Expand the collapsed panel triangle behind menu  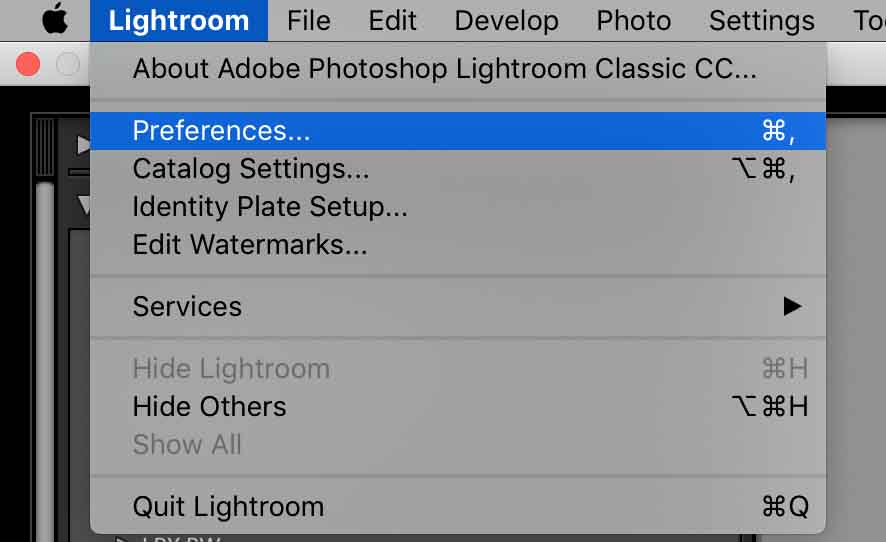click(83, 145)
